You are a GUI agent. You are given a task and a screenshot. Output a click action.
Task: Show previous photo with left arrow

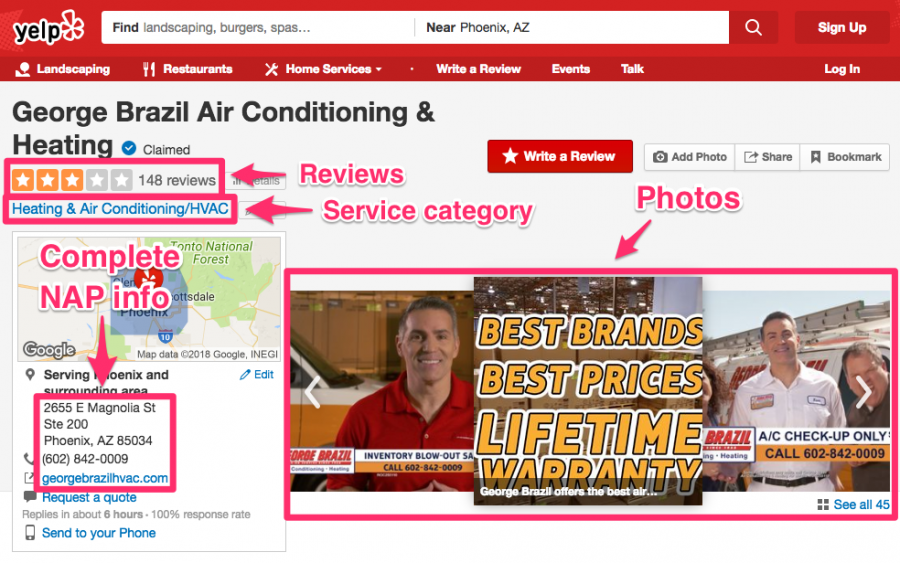coord(312,392)
